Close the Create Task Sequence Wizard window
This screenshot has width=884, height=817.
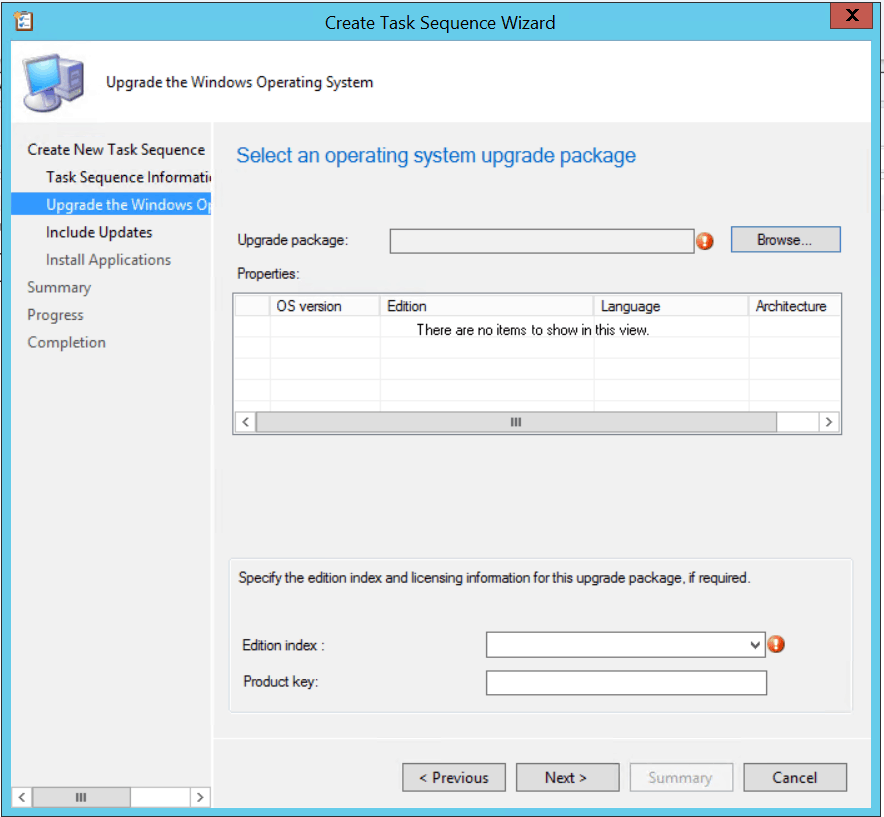[852, 15]
